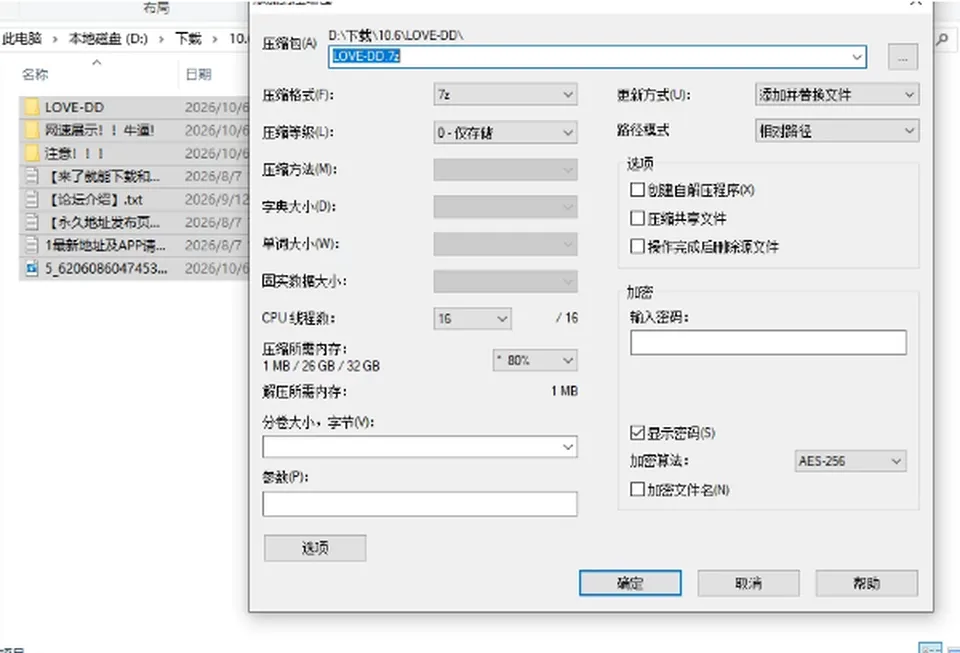Click the 本地磁盘 (D:) breadcrumb
Screen dimensions: 960x653
[x=108, y=39]
